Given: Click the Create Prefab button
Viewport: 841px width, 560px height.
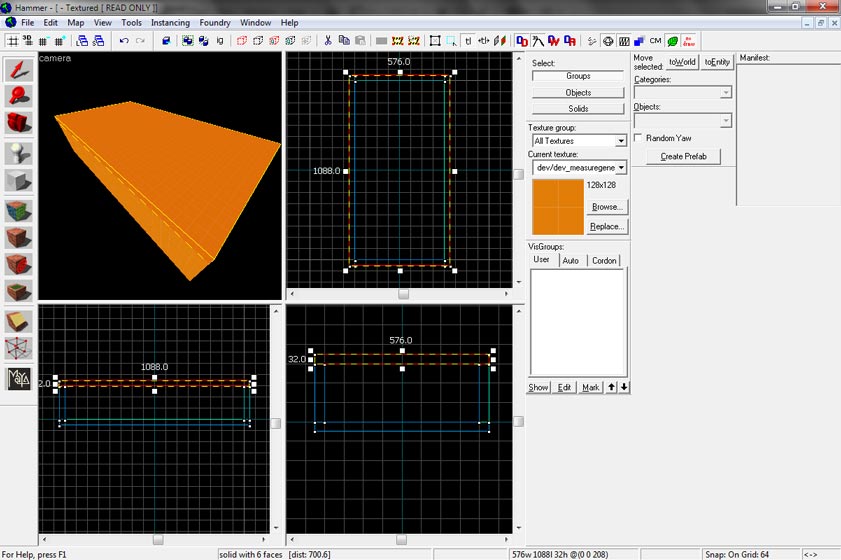Looking at the screenshot, I should coord(683,156).
